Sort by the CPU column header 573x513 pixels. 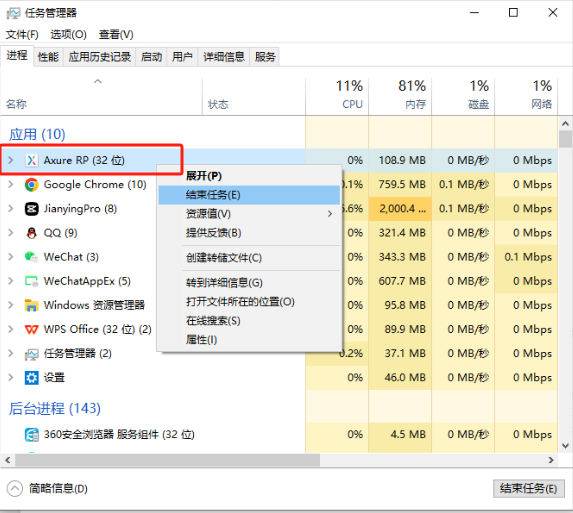[337, 96]
